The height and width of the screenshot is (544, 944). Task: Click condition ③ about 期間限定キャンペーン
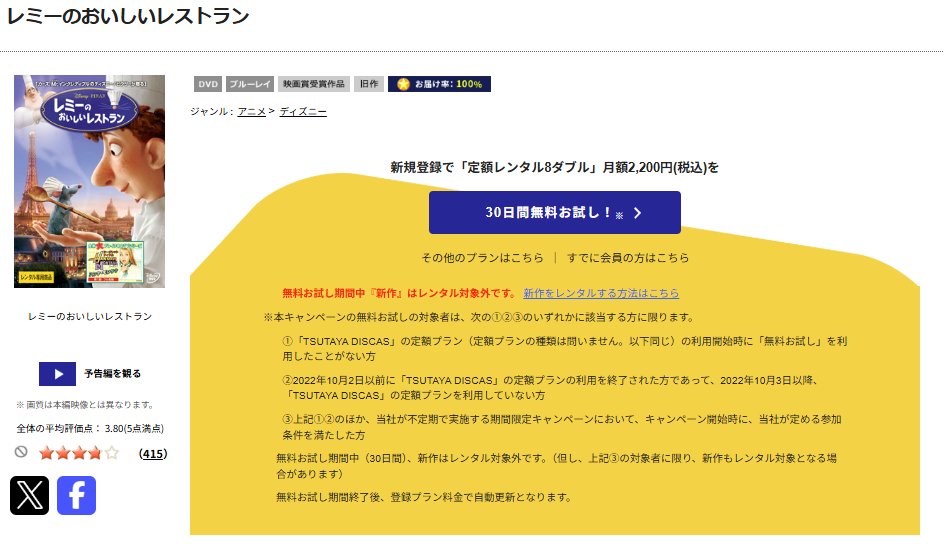coord(562,427)
